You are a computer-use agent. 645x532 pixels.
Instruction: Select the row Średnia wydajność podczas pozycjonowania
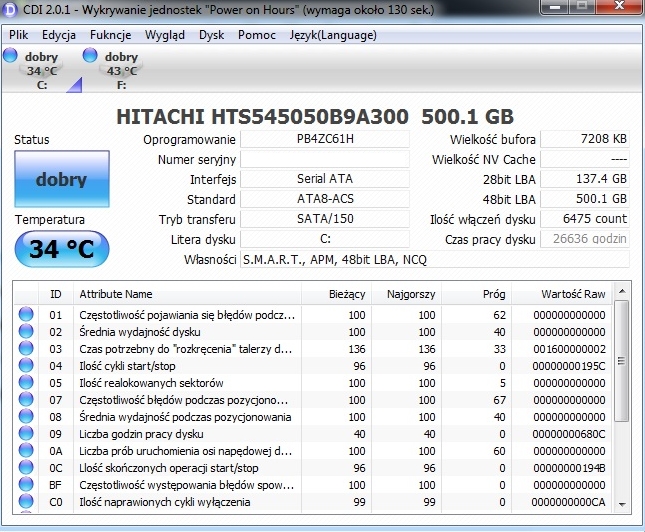313,417
